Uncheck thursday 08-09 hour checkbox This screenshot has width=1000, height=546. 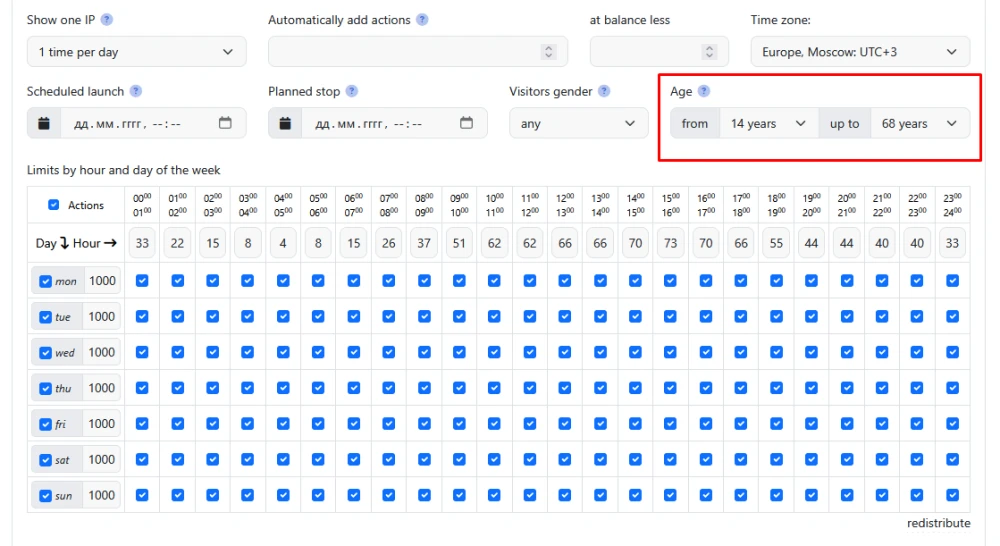pyautogui.click(x=424, y=388)
